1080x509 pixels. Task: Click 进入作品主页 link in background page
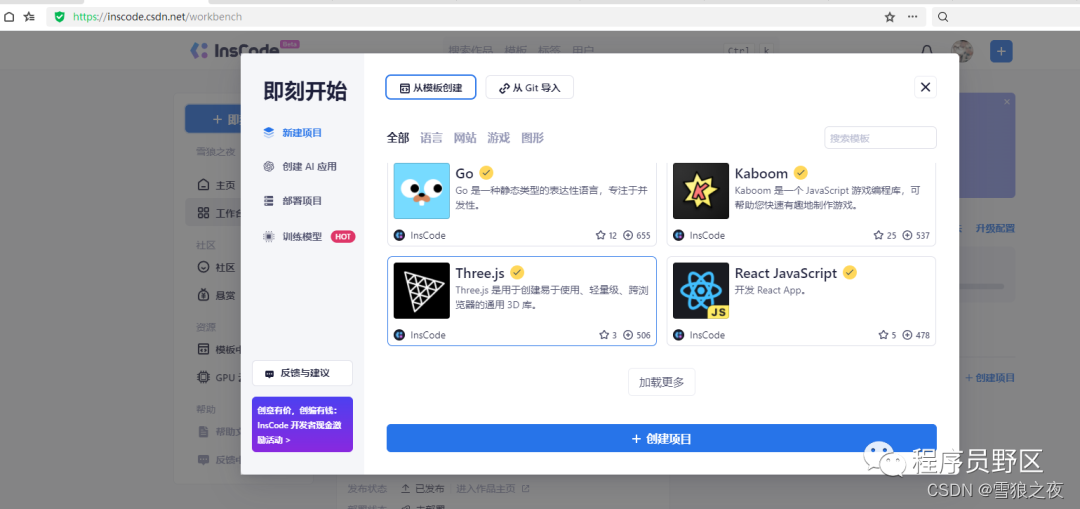pyautogui.click(x=492, y=488)
